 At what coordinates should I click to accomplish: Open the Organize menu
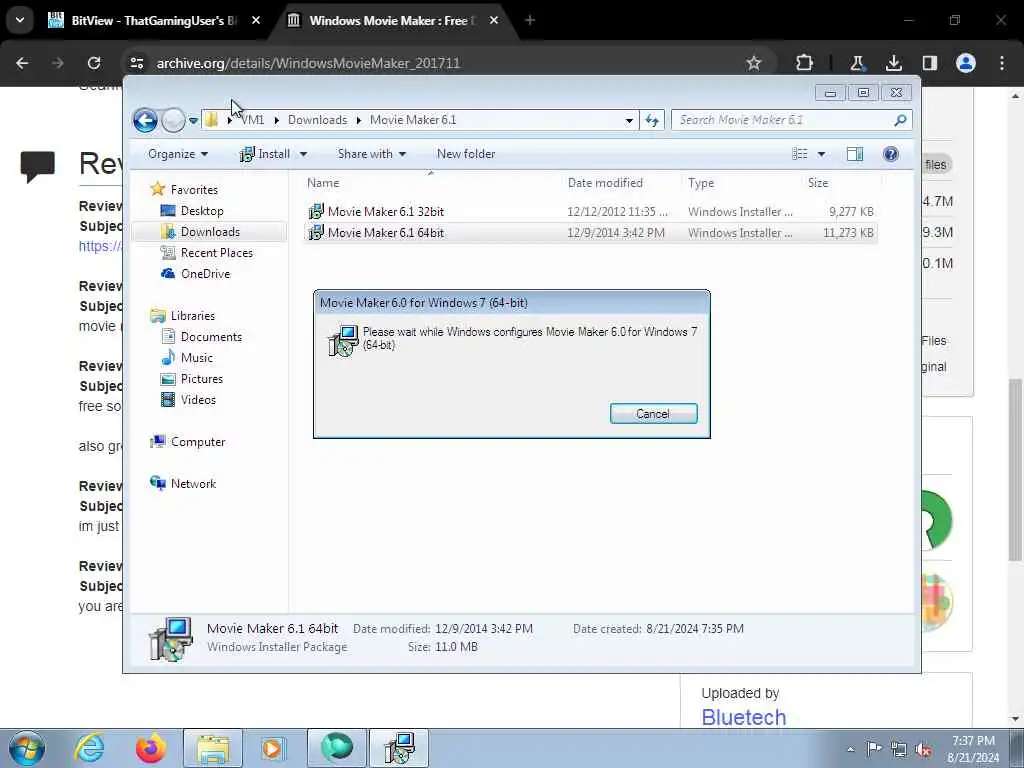click(x=178, y=154)
